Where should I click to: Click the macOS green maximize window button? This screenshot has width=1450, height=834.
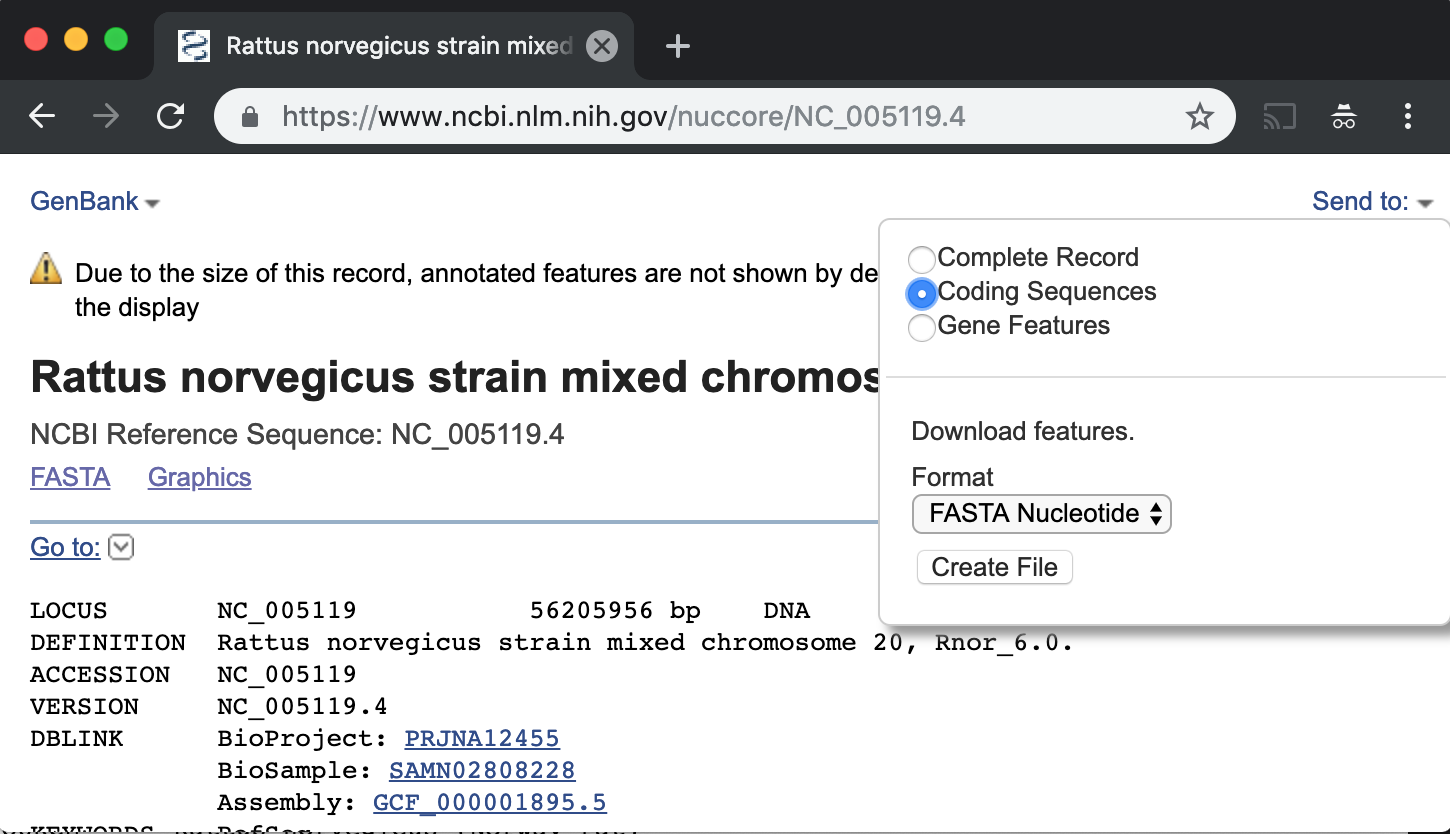coord(116,40)
